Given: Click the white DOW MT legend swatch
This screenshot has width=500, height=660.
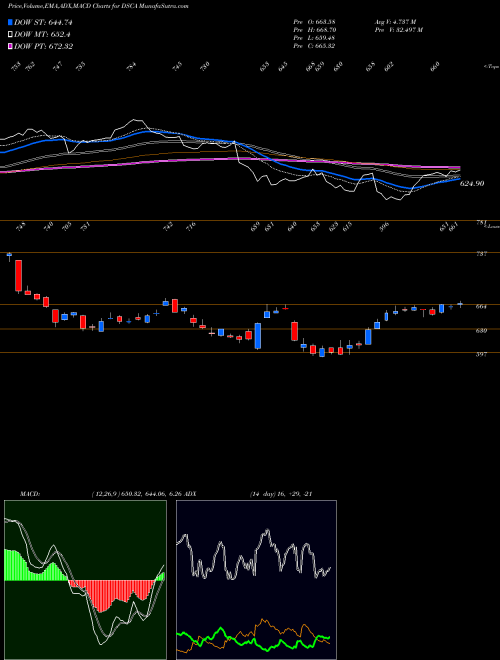Looking at the screenshot, I should click(x=10, y=34).
